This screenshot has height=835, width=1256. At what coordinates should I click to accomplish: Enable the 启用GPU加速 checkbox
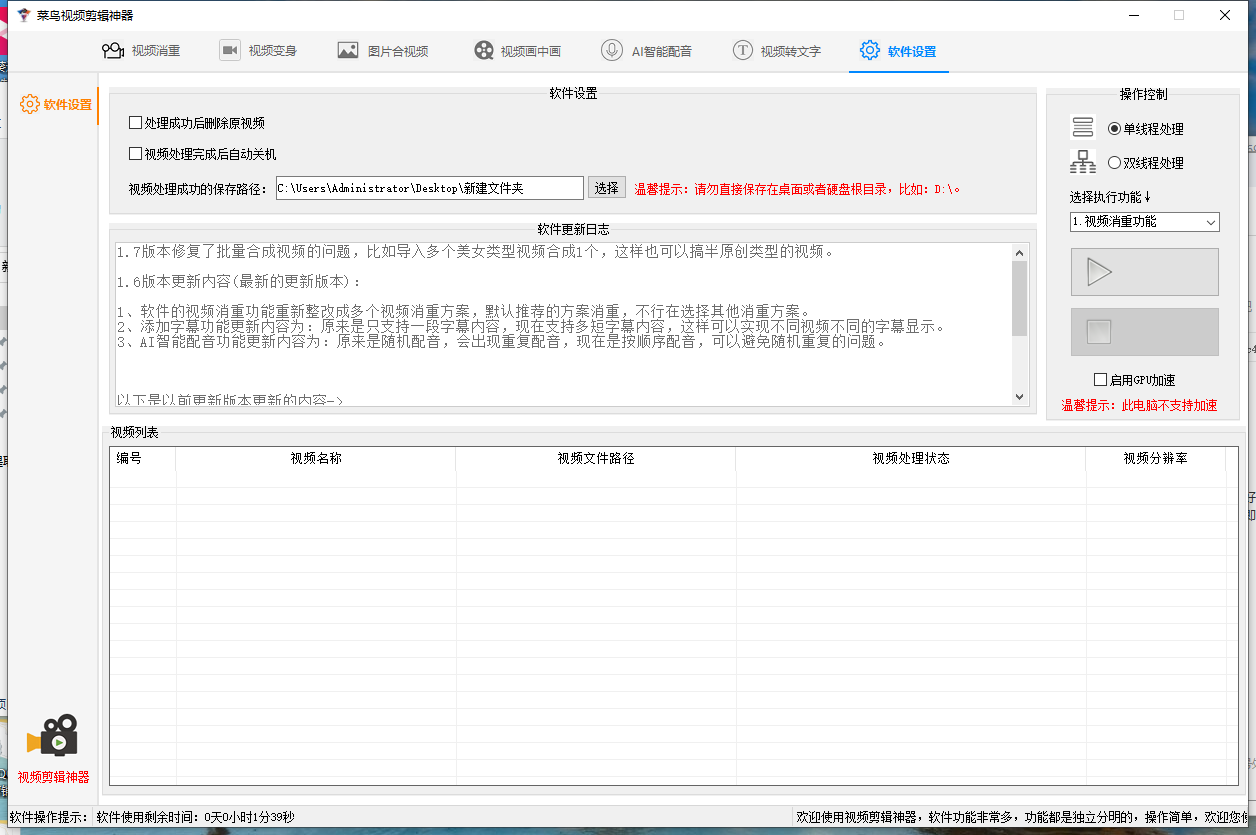tap(1101, 380)
